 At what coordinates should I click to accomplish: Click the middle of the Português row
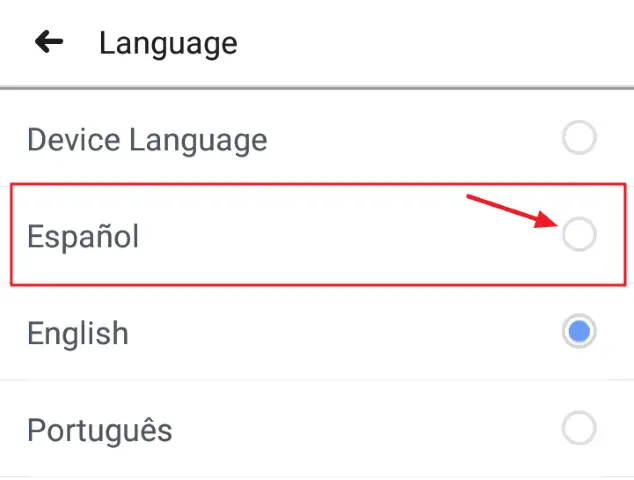coord(317,429)
